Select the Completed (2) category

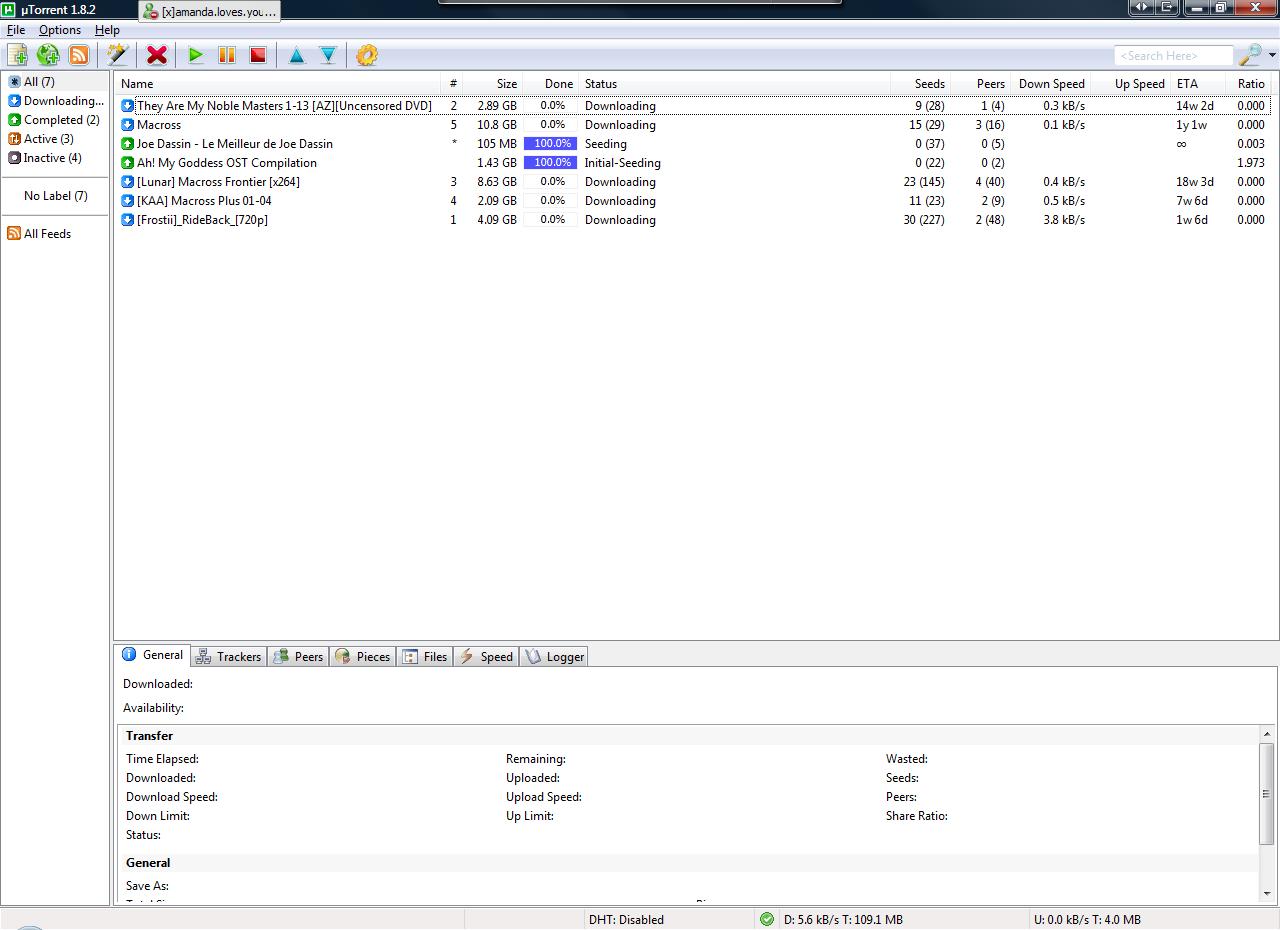pyautogui.click(x=61, y=120)
